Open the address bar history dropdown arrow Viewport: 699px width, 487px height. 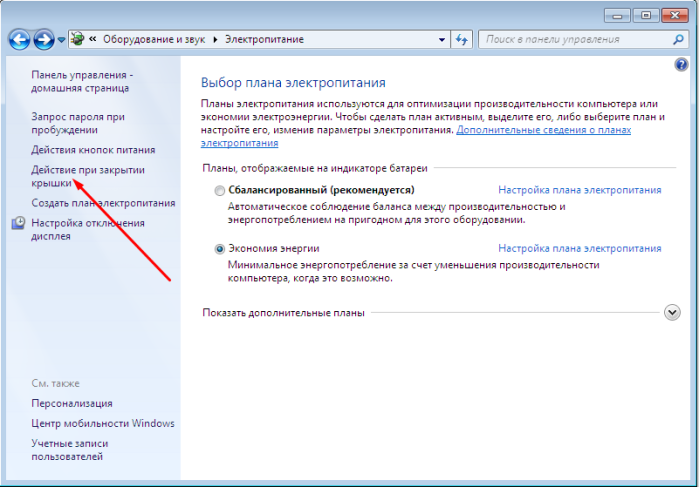click(x=441, y=40)
